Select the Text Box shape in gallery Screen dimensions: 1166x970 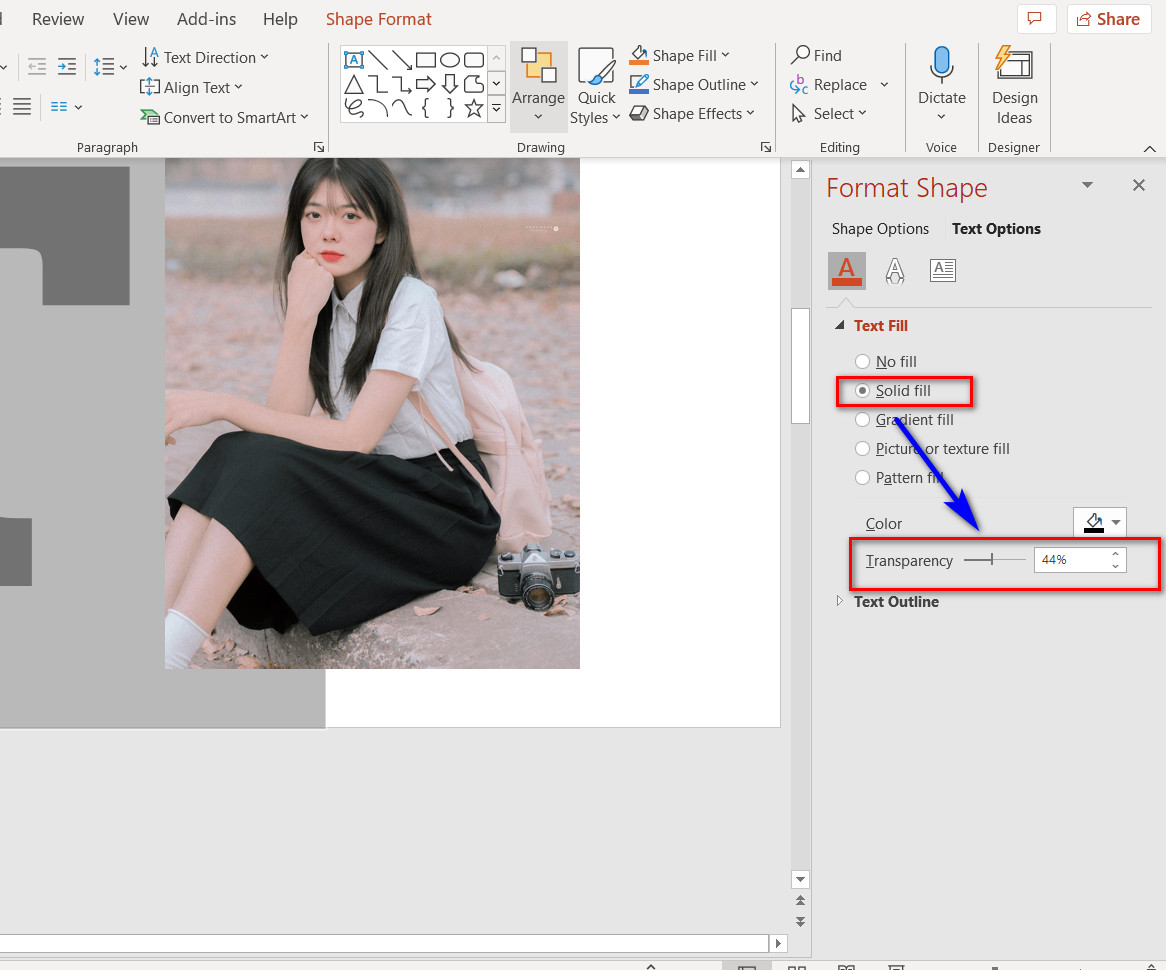pyautogui.click(x=354, y=60)
